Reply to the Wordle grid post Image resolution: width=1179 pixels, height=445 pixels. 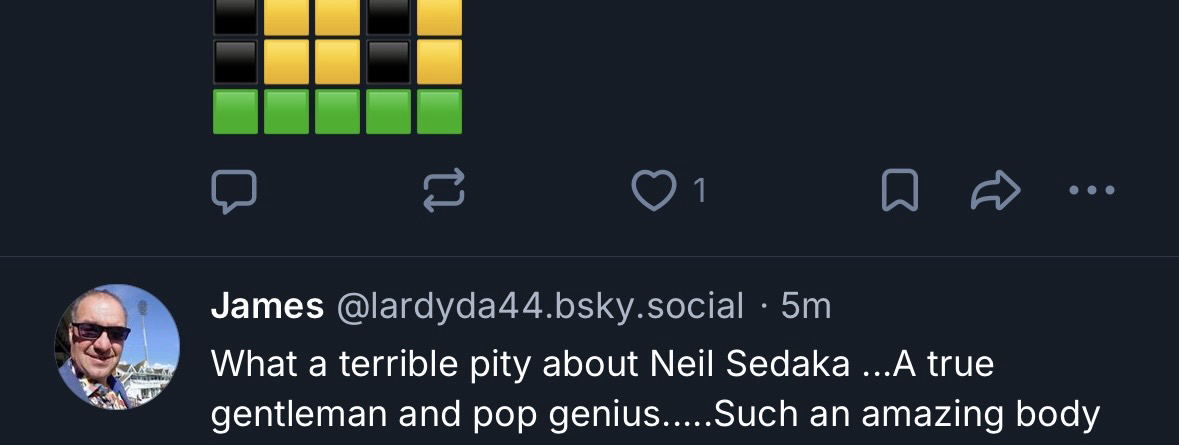coord(233,191)
